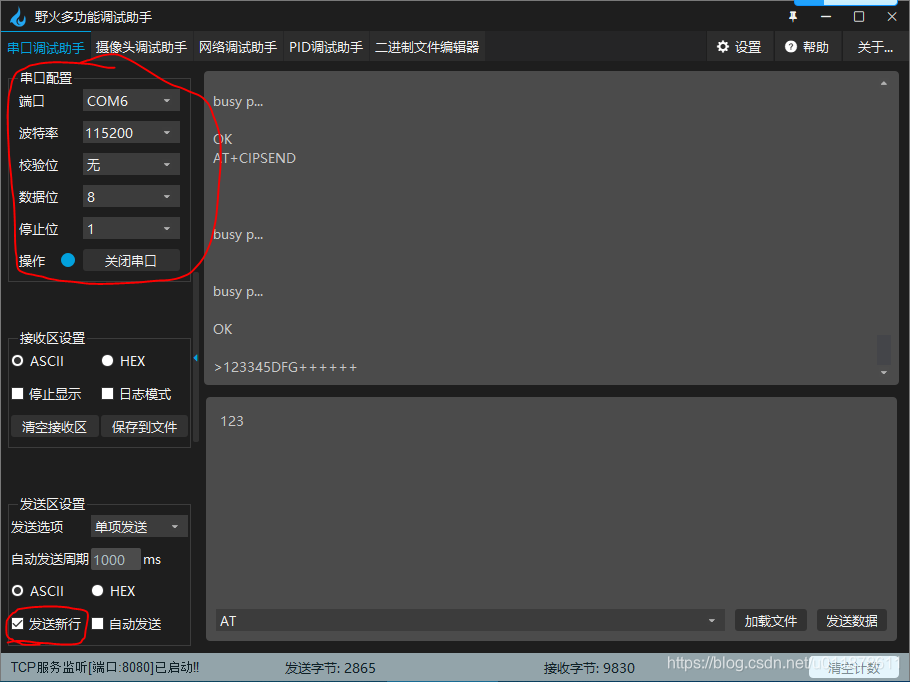Click 清空接收区 button
The width and height of the screenshot is (910, 682).
pos(55,427)
